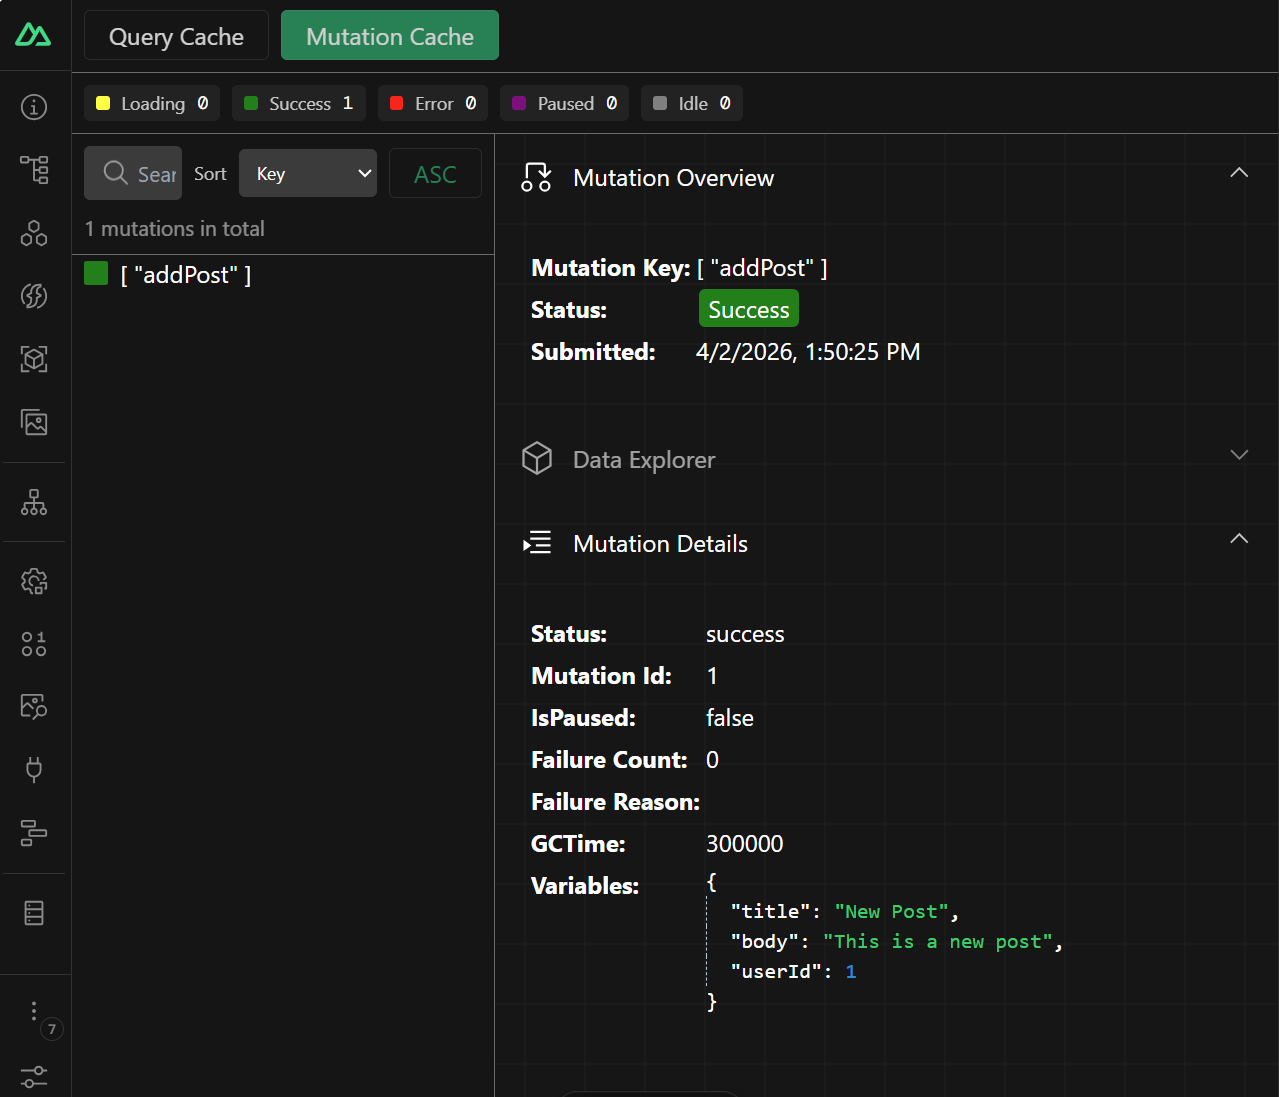1279x1097 pixels.
Task: Focus the mutation search field
Action: 133,173
